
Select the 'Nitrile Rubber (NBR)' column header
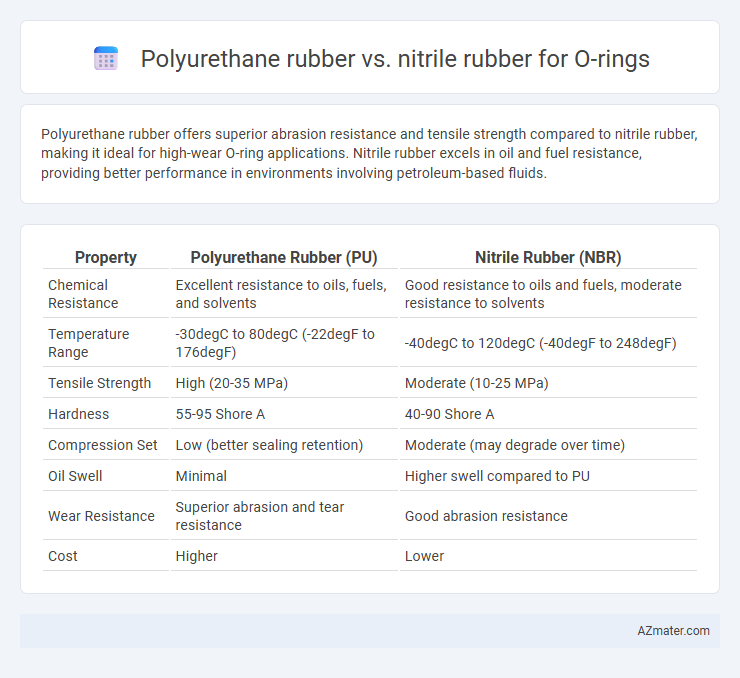tap(548, 257)
